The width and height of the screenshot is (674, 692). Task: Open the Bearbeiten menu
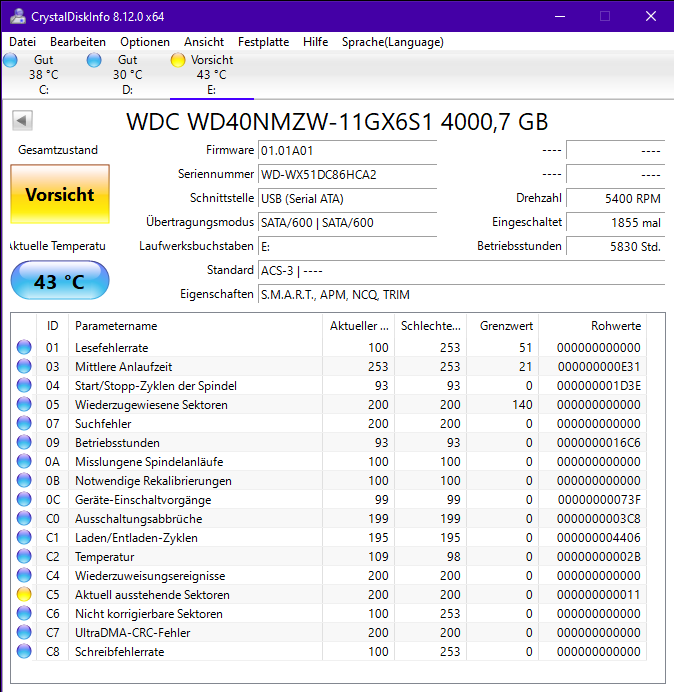(78, 42)
